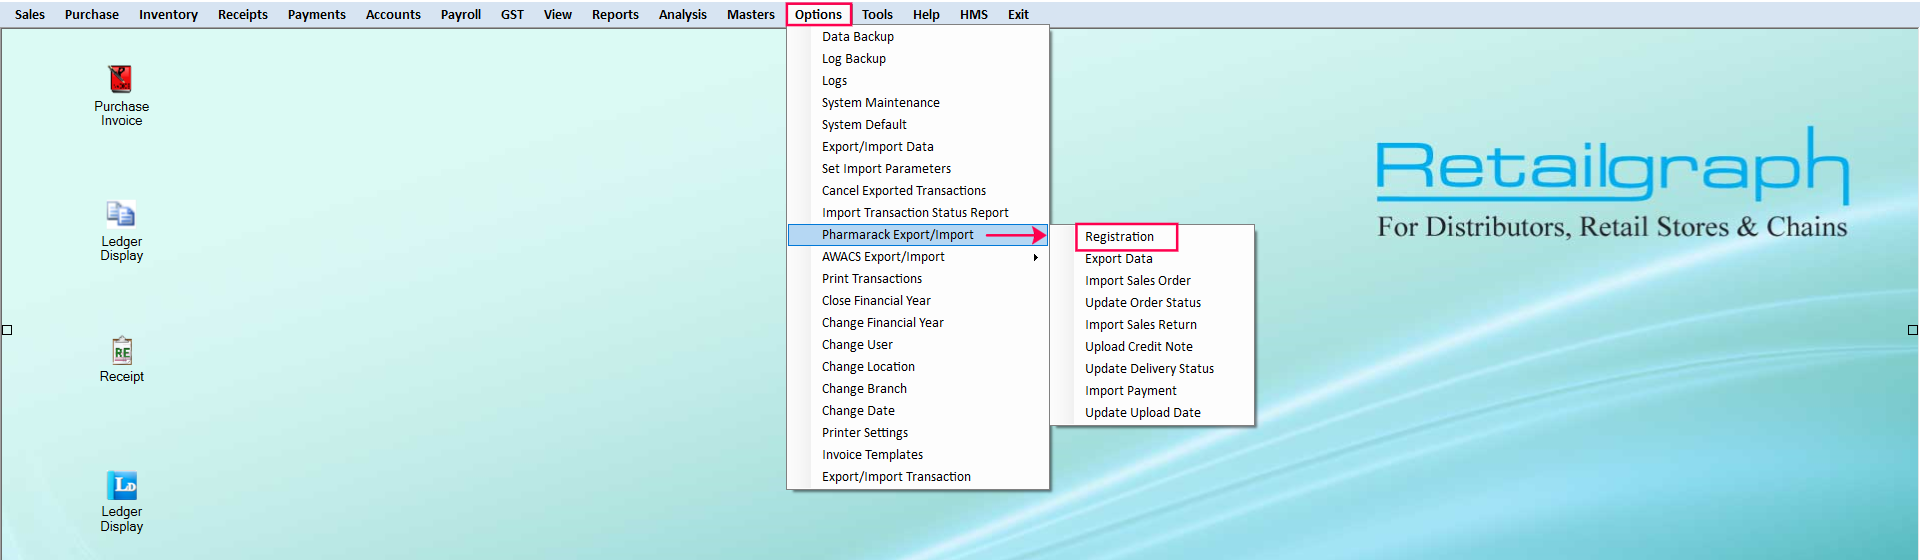Choose Printer Settings
Screen dimensions: 1920x560
coord(864,433)
